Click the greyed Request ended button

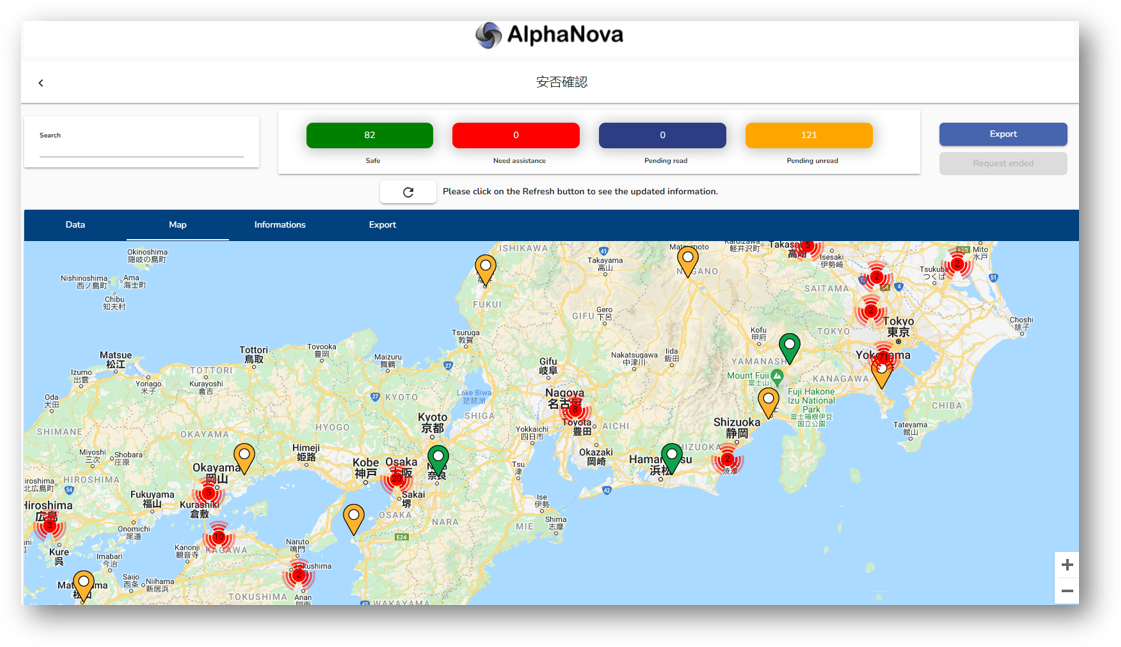tap(1003, 163)
